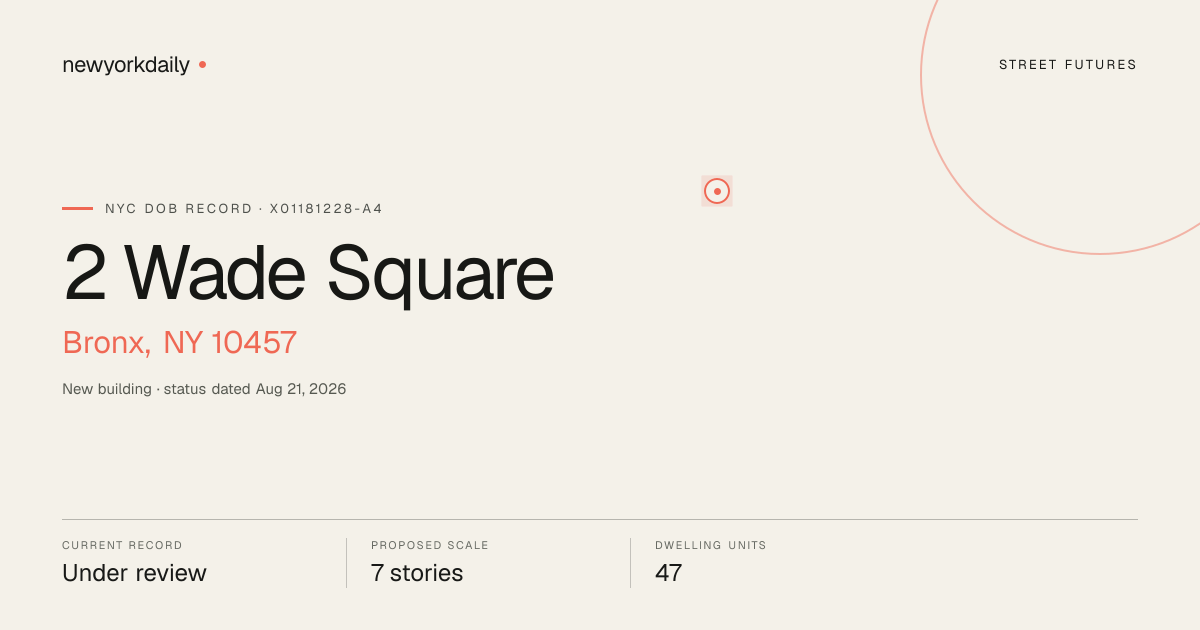Click the status dated Aug 21, 2026 line
Image resolution: width=1200 pixels, height=630 pixels.
coord(255,389)
